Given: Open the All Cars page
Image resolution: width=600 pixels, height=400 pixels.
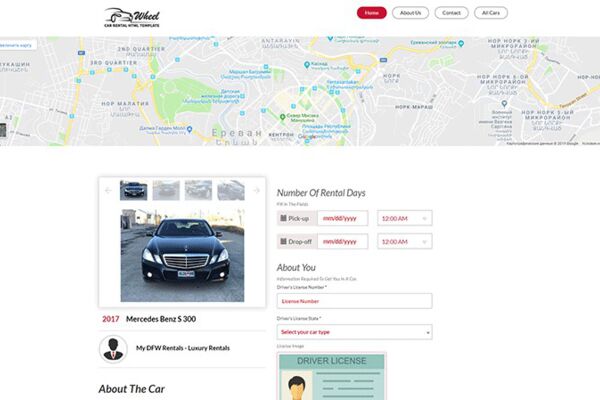Looking at the screenshot, I should click(x=491, y=13).
